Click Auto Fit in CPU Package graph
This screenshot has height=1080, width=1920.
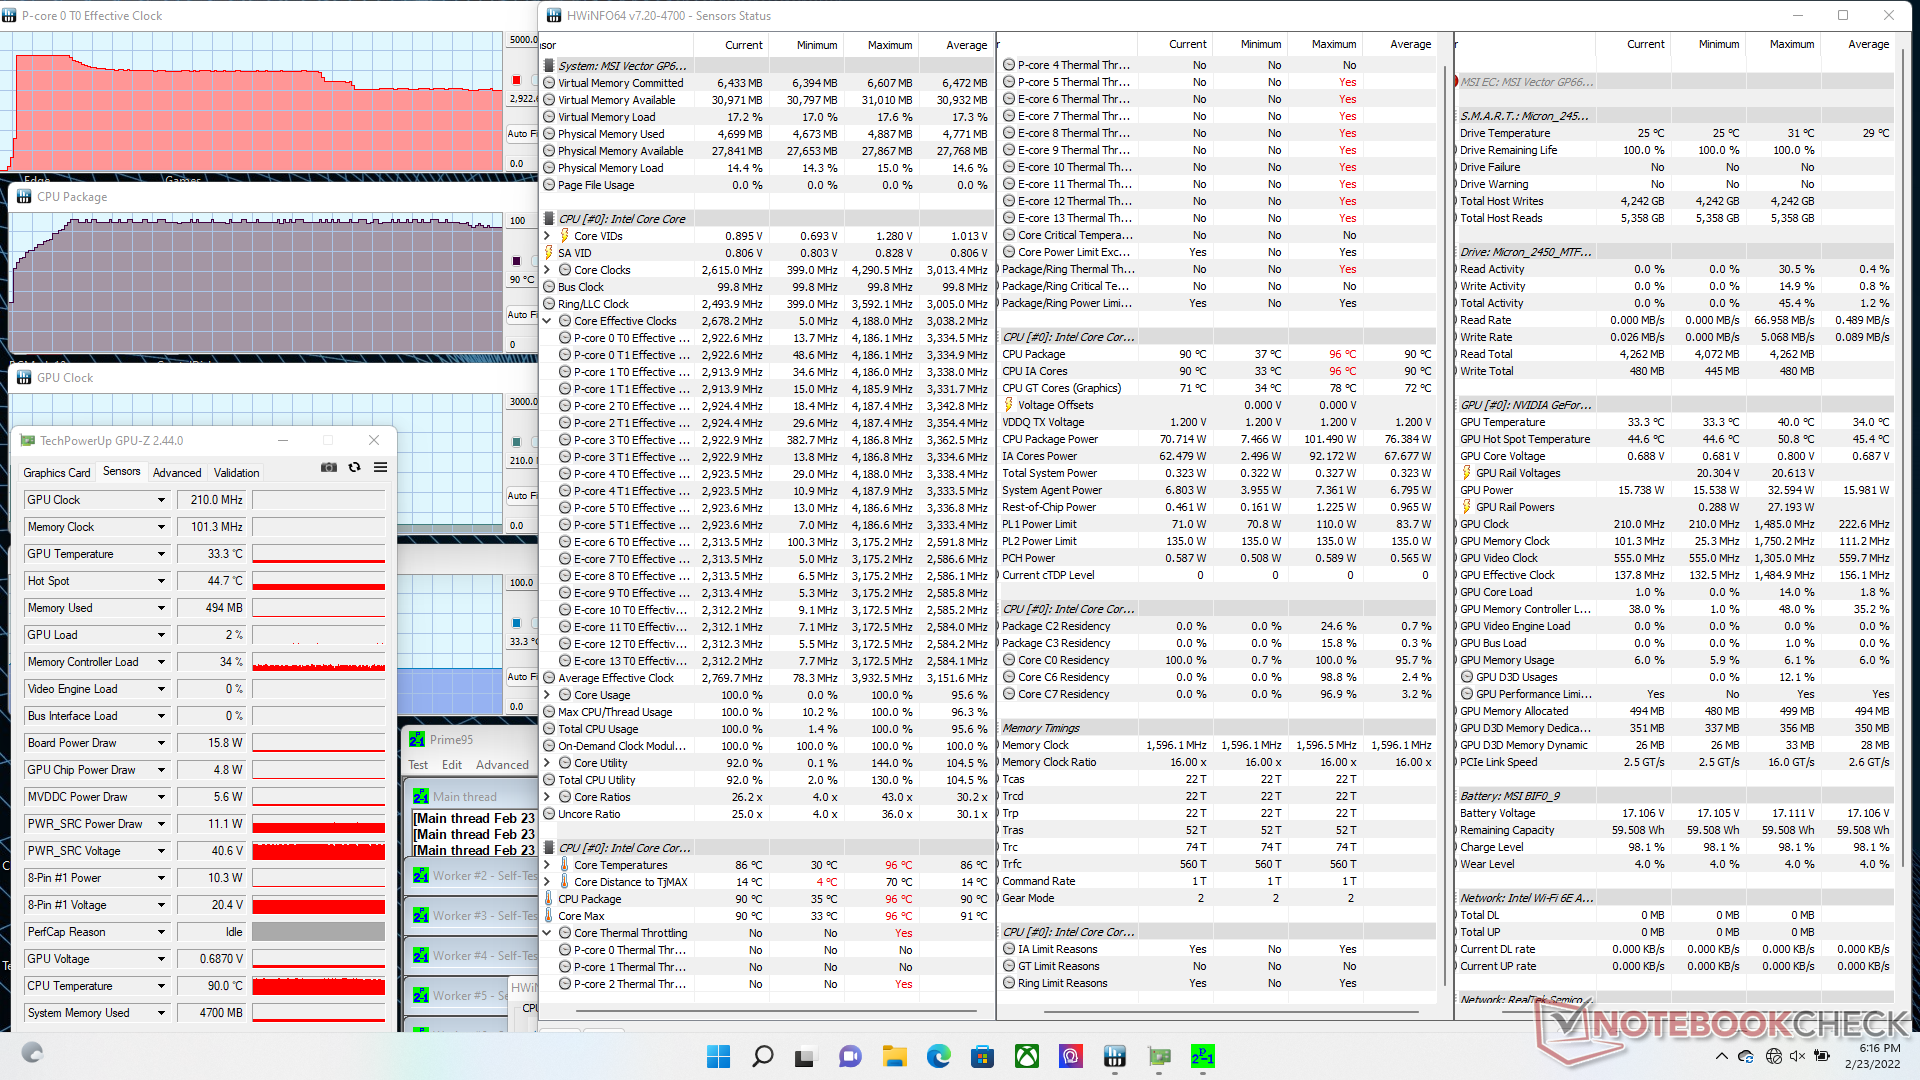click(x=521, y=314)
